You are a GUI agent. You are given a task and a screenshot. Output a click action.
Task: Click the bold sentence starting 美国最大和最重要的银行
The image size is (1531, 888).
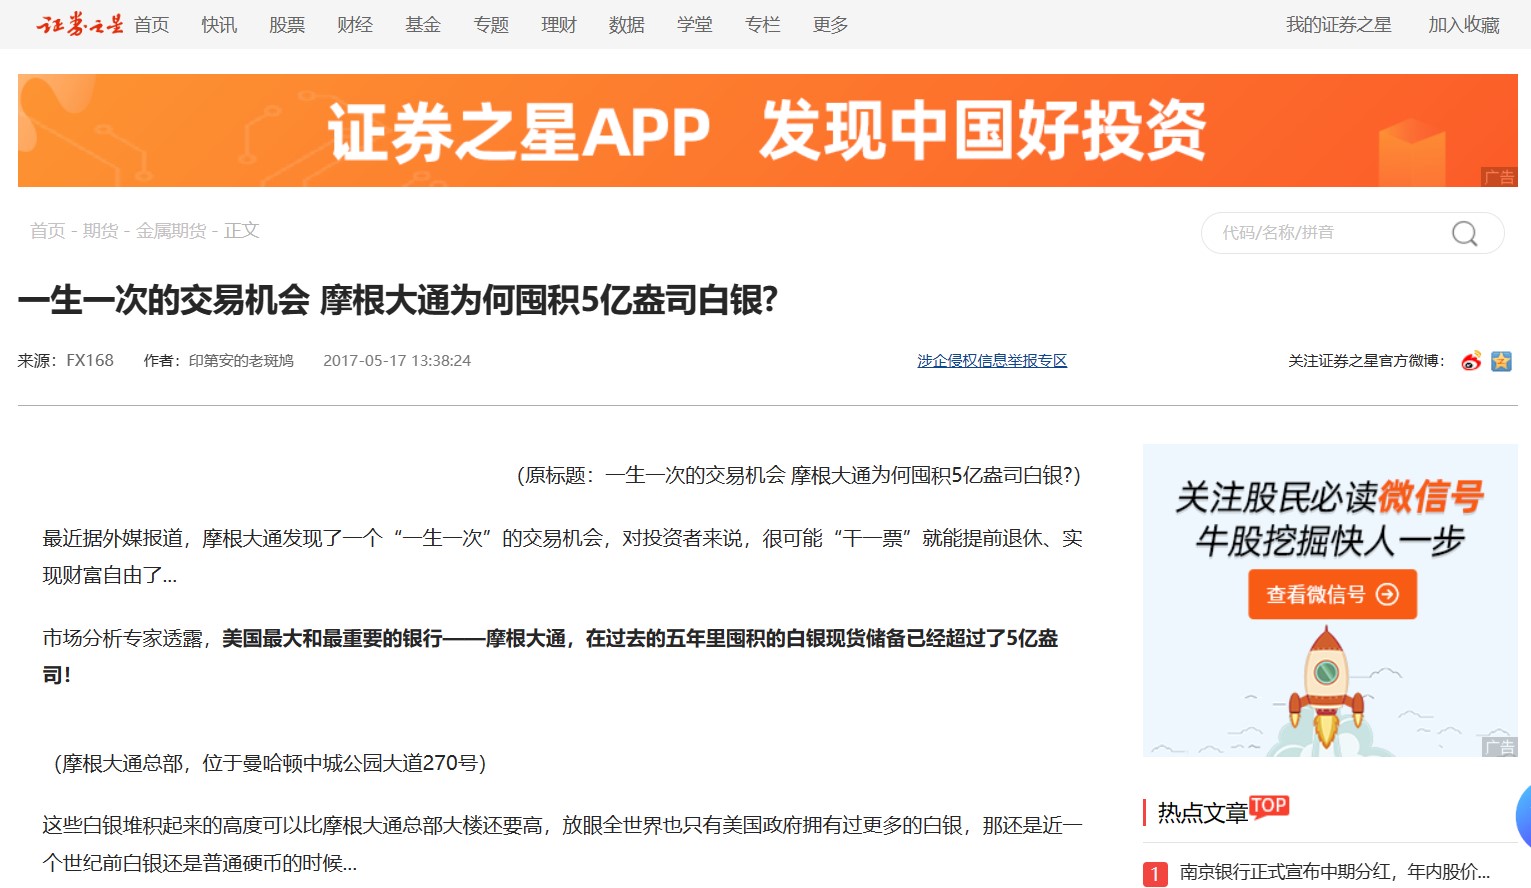pyautogui.click(x=550, y=656)
